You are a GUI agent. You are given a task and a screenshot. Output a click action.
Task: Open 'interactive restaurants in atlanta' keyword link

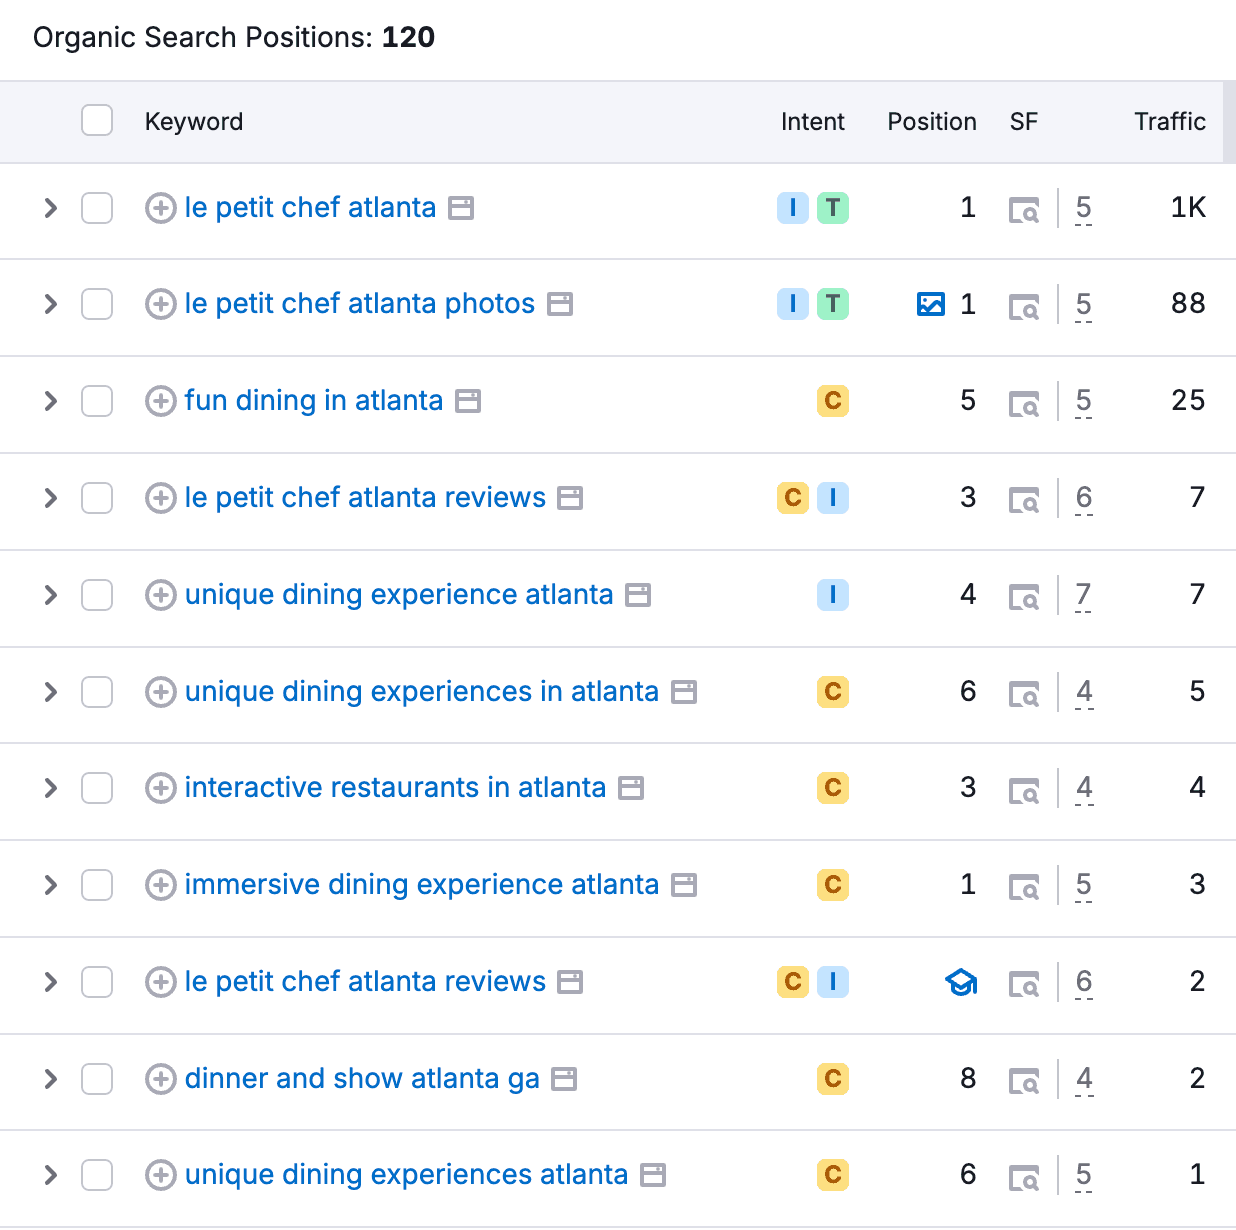pos(395,788)
